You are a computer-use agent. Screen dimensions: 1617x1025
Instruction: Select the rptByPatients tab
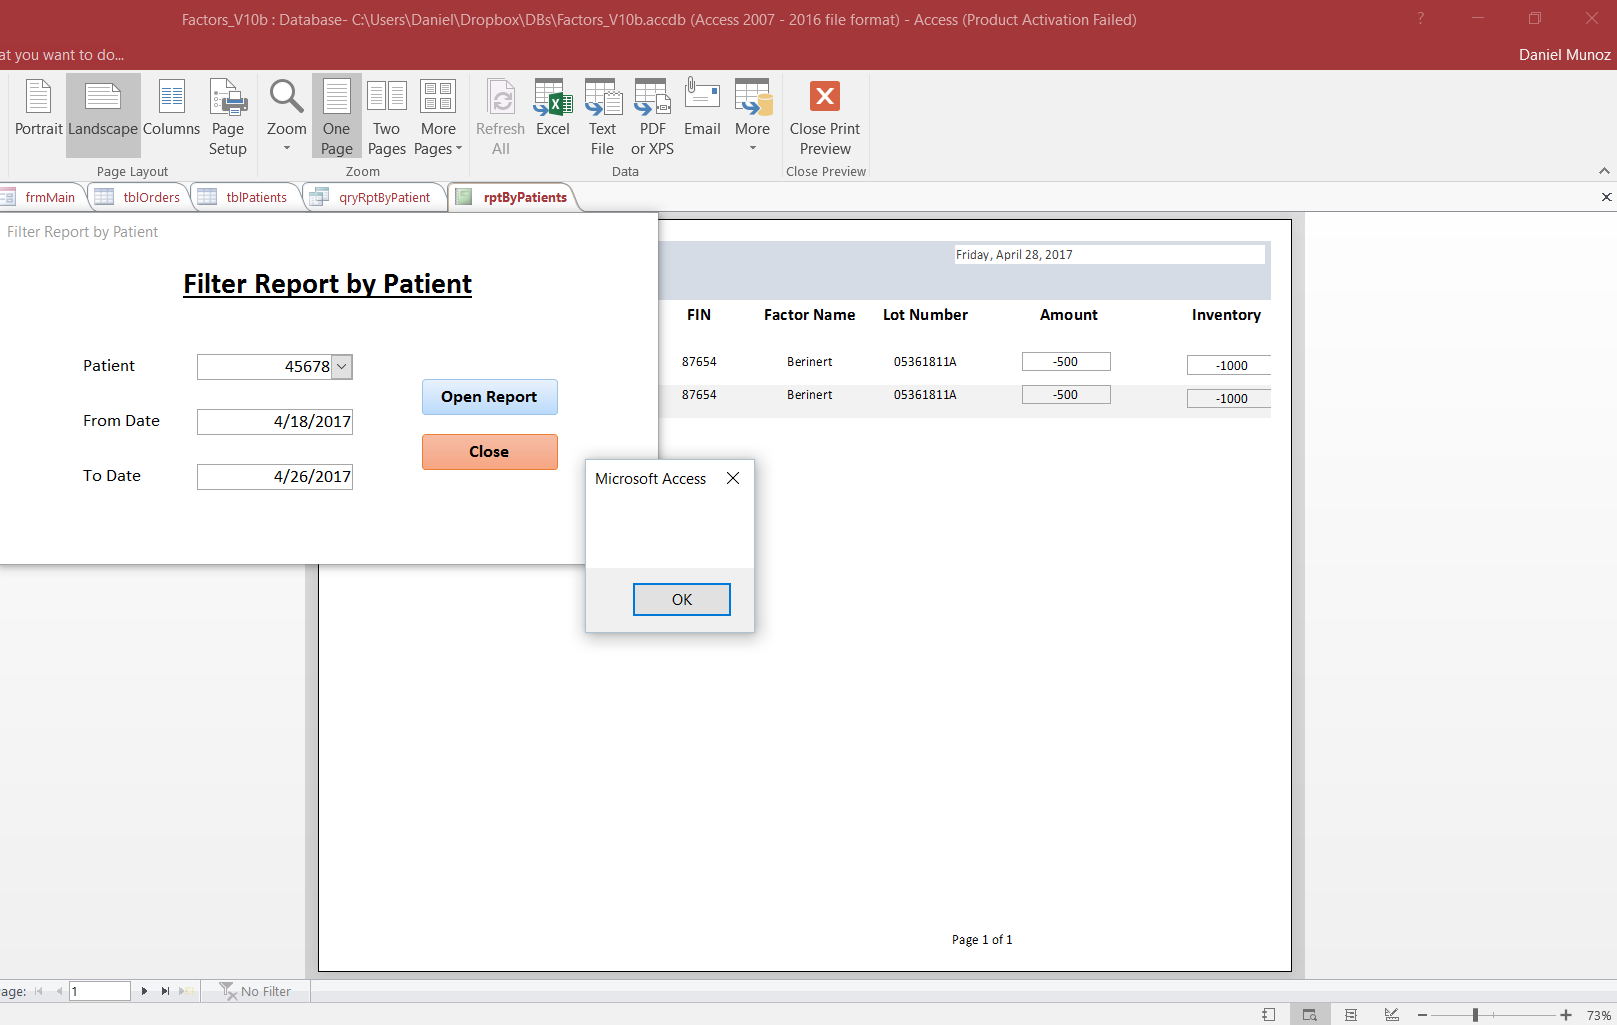[513, 197]
